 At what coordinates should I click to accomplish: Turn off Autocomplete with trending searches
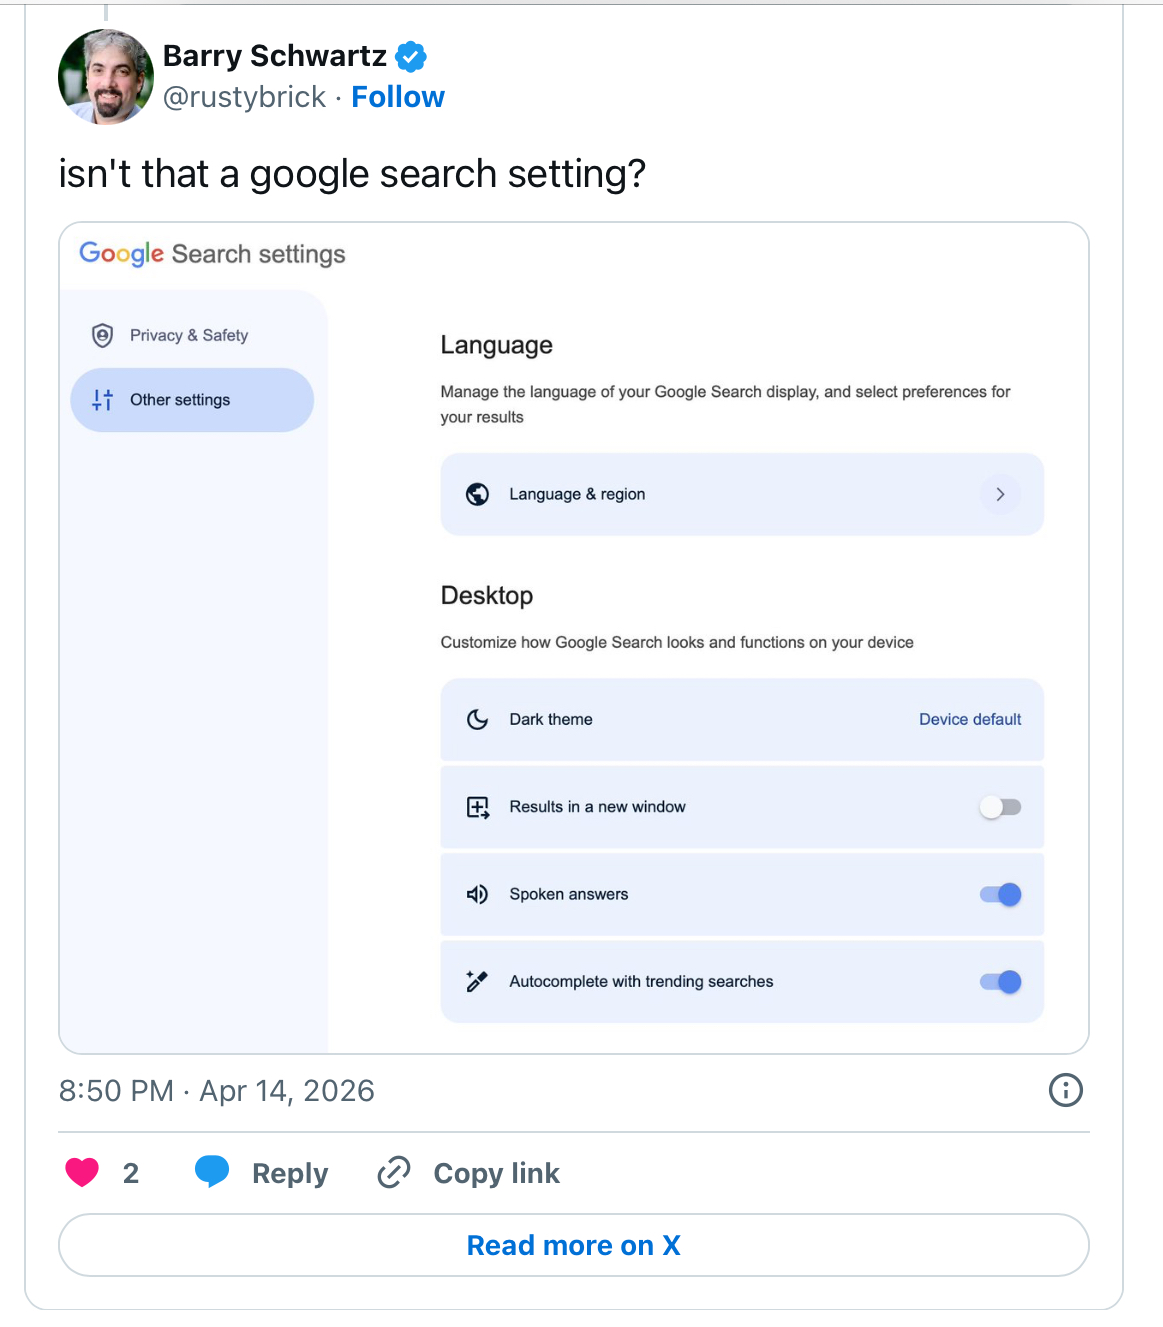point(999,981)
